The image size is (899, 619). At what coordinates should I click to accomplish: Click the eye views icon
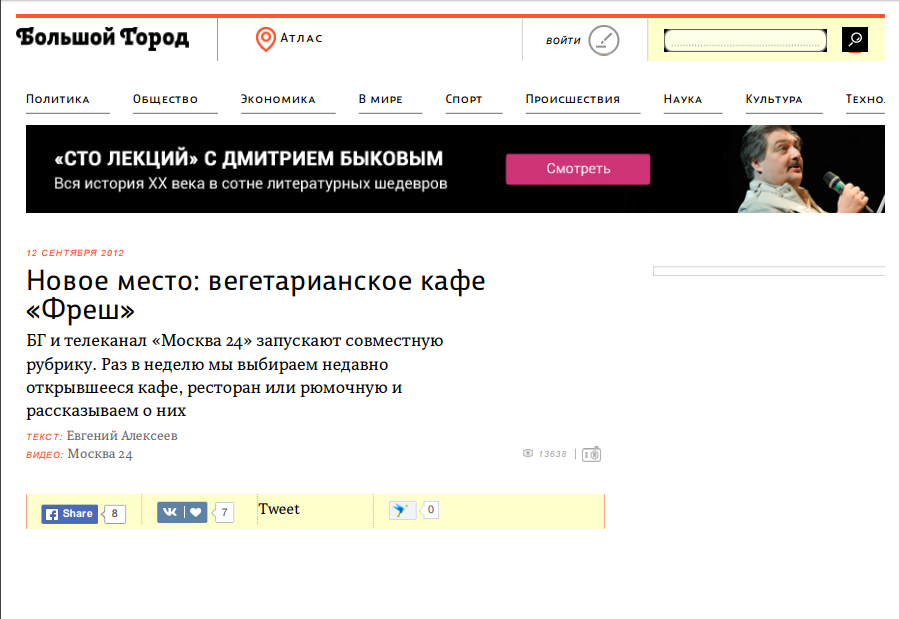pos(528,453)
